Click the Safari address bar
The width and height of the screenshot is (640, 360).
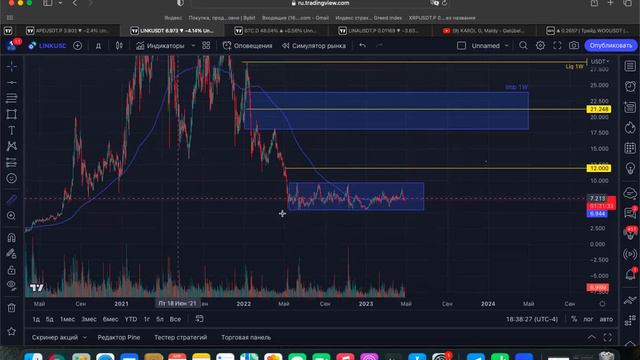pos(320,3)
